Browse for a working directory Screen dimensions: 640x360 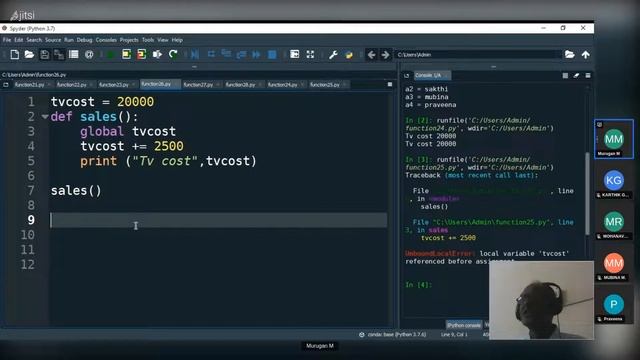point(570,54)
